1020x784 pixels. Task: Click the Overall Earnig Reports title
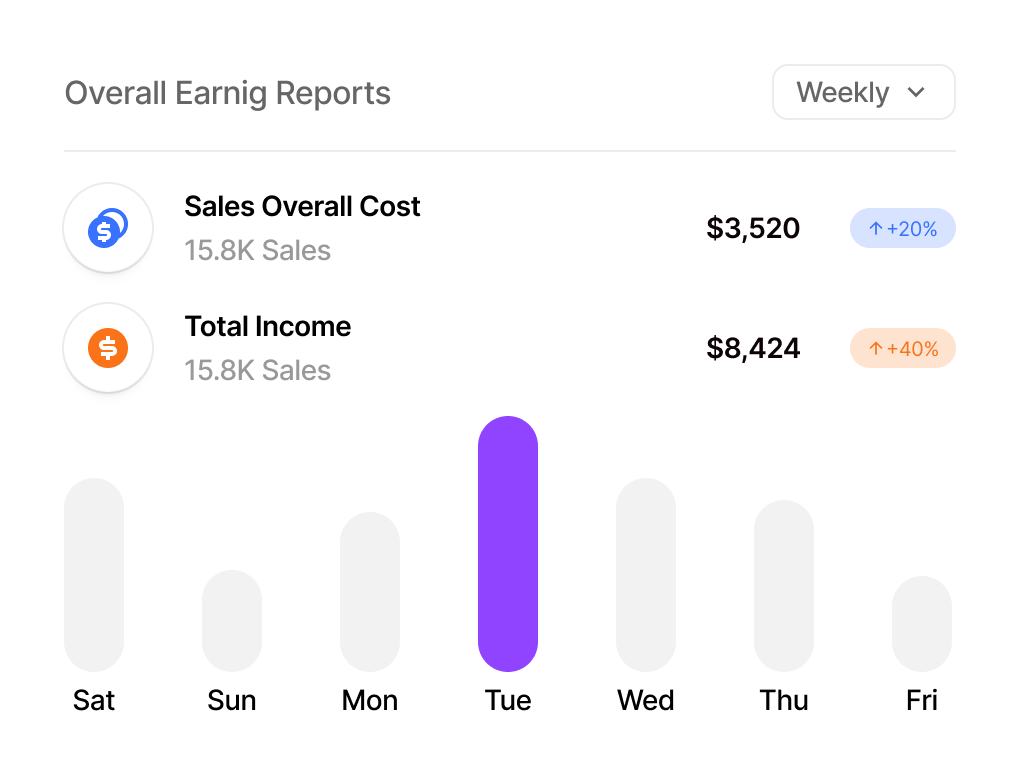pyautogui.click(x=227, y=92)
